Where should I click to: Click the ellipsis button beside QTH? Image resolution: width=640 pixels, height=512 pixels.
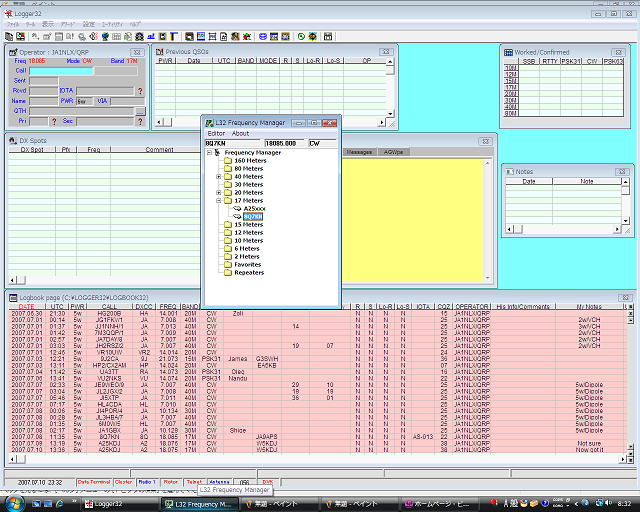tap(140, 111)
